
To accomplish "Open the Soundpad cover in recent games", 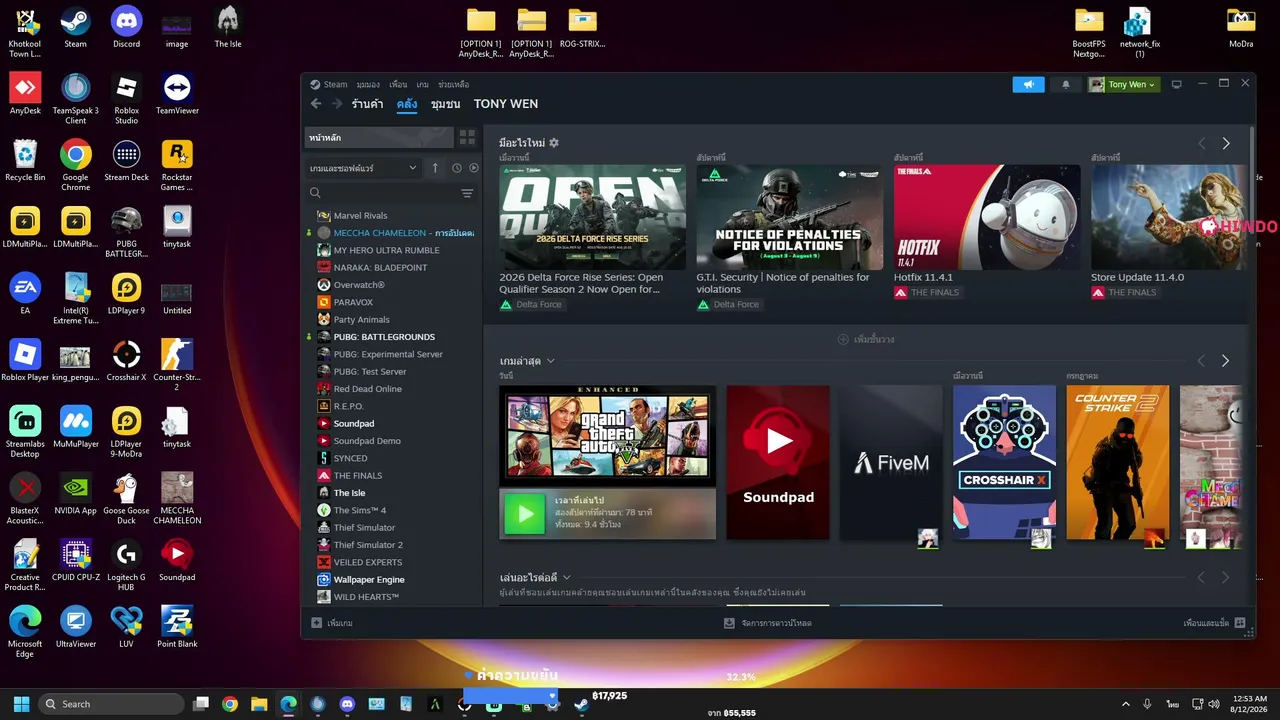I will (778, 462).
